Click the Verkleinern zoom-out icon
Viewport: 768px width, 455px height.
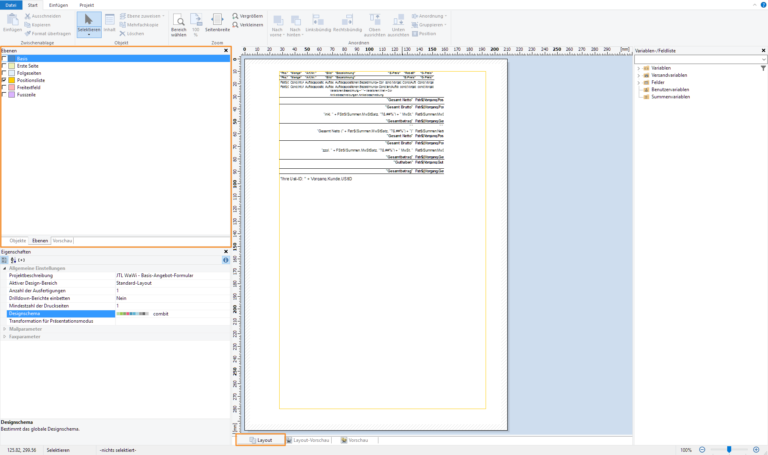coord(250,25)
